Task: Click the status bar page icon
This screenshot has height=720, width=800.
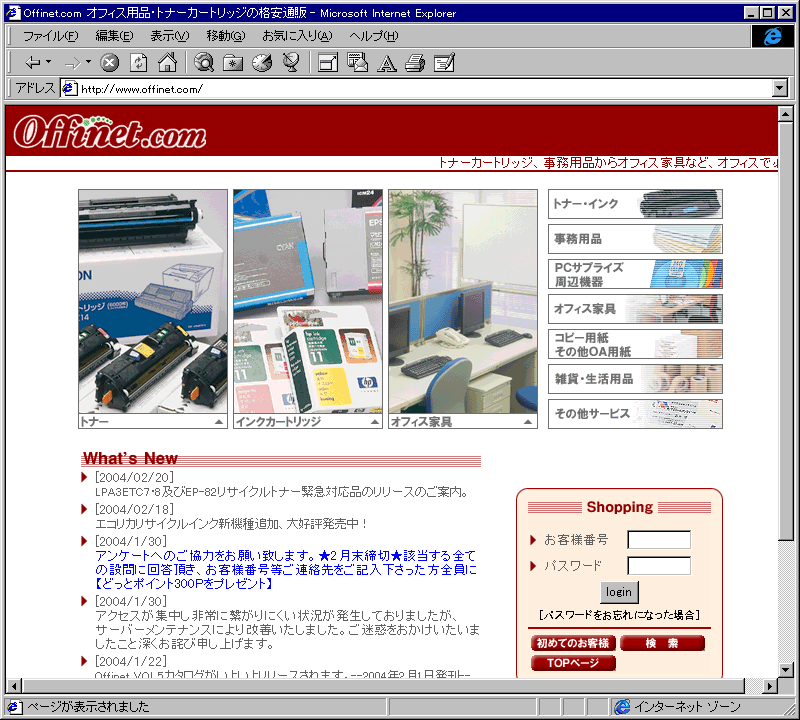Action: tap(13, 706)
